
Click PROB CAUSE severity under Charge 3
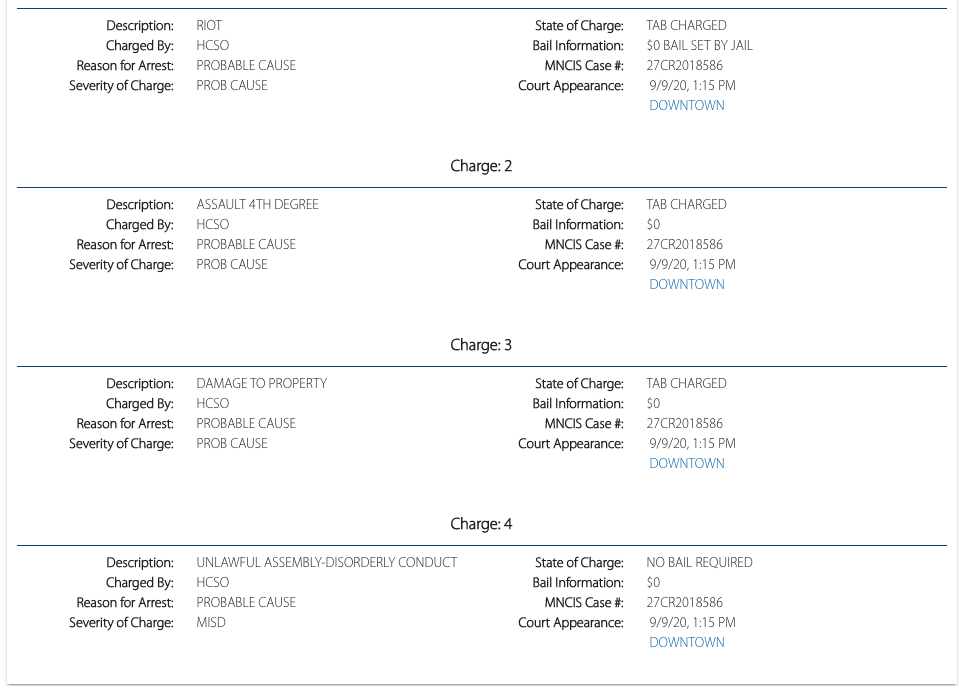231,443
